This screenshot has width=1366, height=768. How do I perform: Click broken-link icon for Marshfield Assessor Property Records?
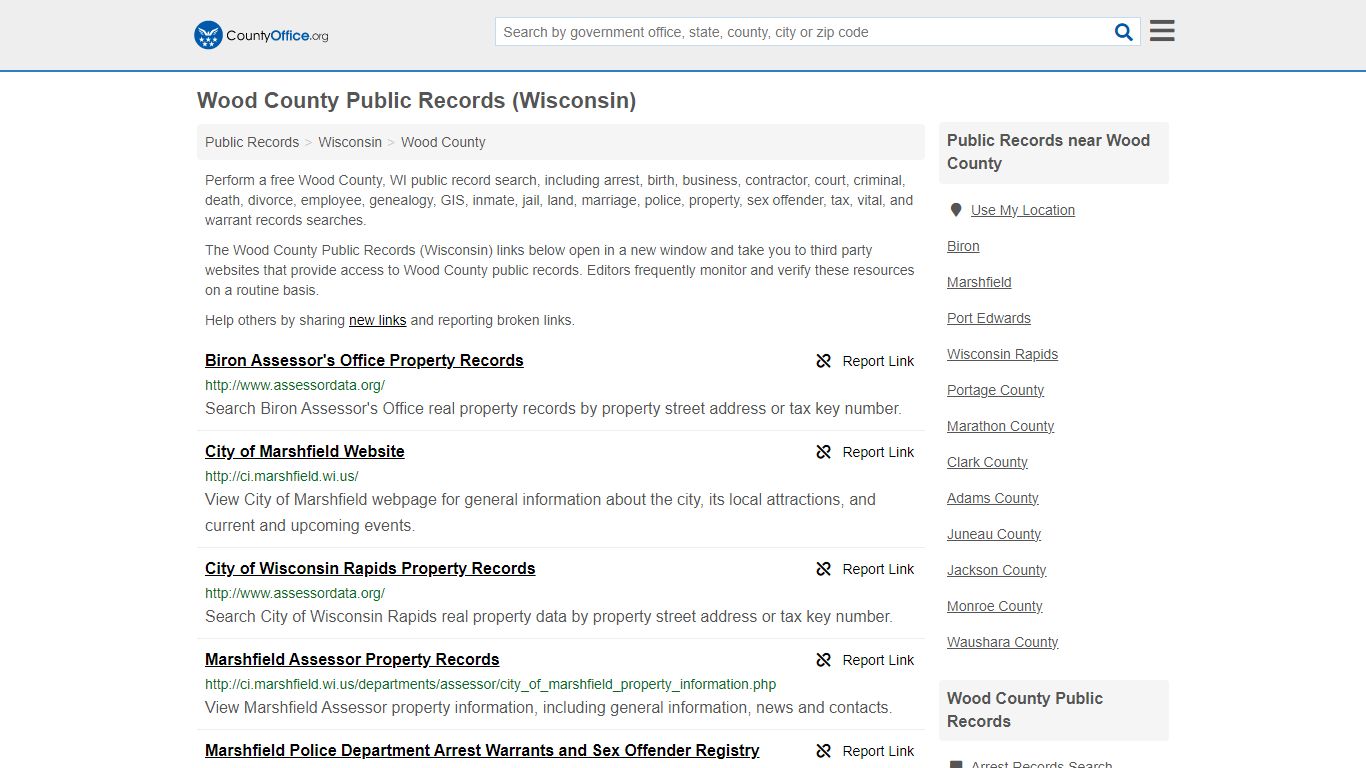(x=824, y=660)
